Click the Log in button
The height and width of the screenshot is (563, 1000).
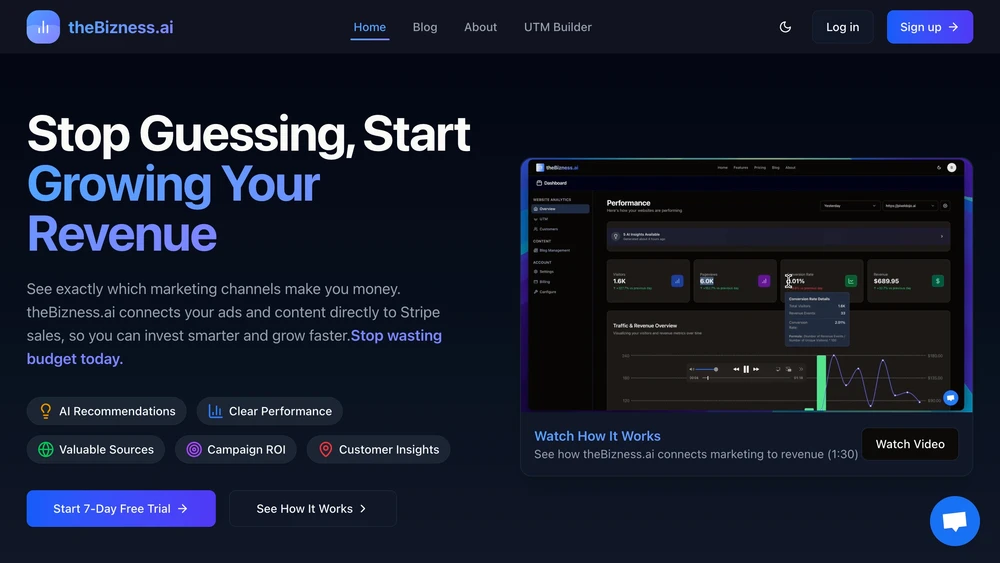pyautogui.click(x=842, y=27)
